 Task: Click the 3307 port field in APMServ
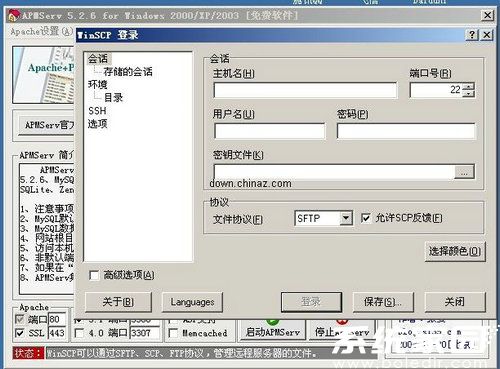tap(144, 333)
